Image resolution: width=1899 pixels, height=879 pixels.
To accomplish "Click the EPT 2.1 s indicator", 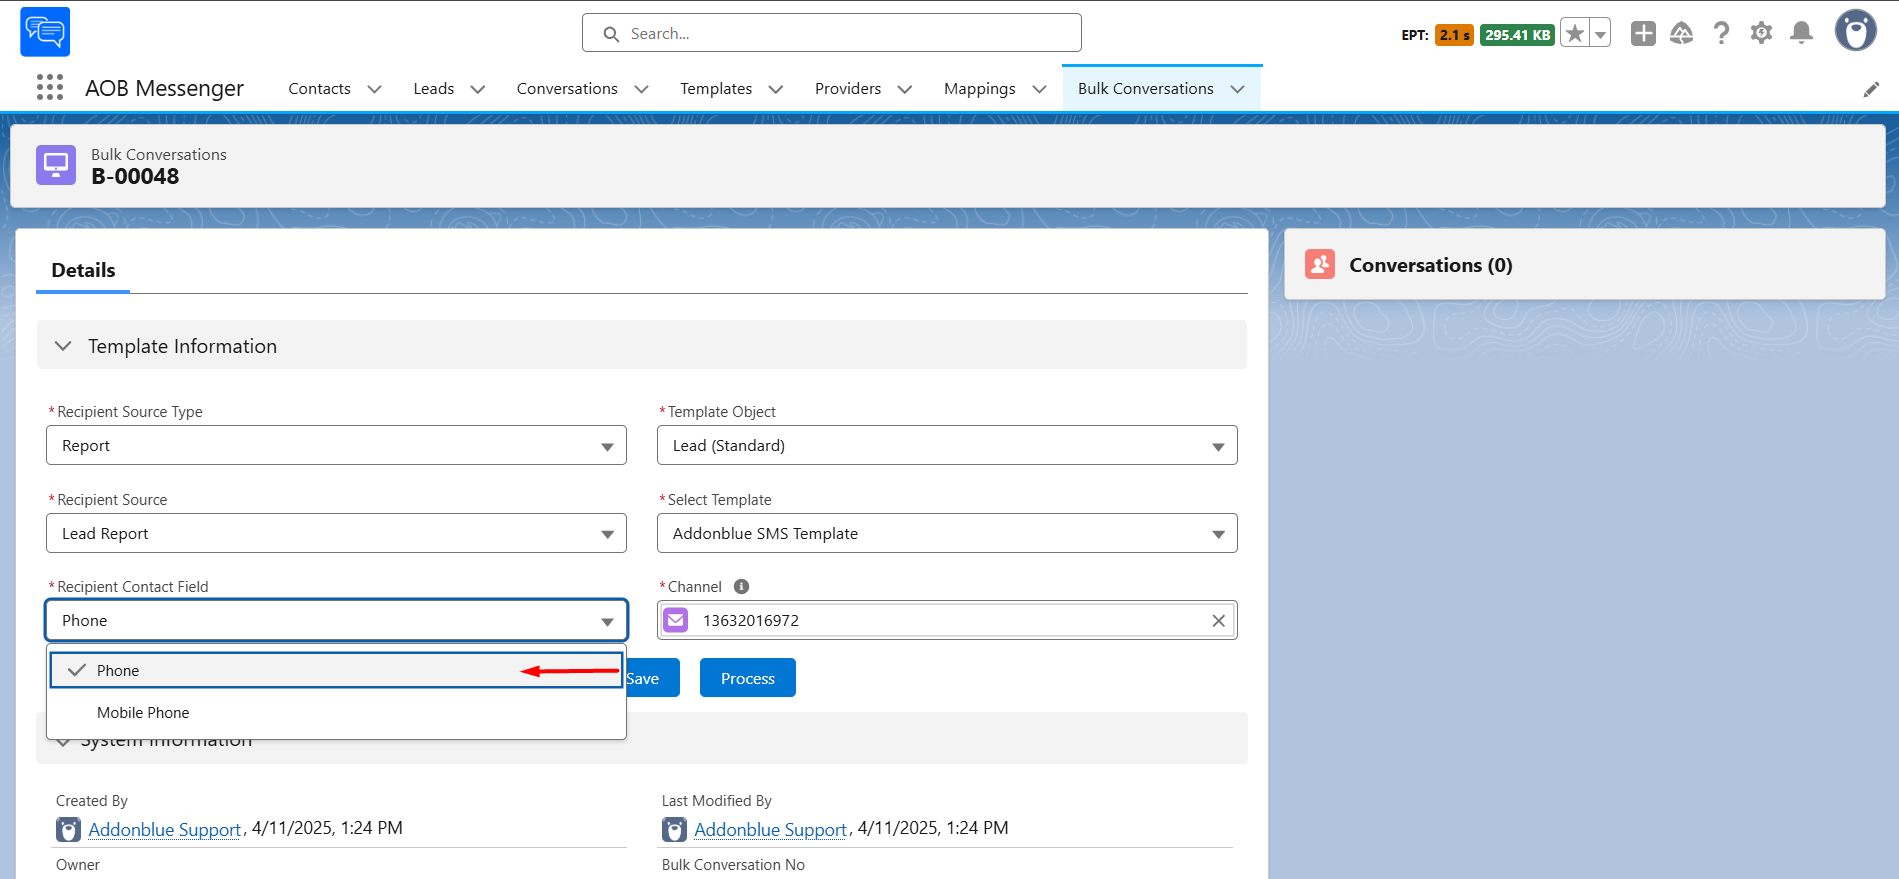I will click(1454, 35).
